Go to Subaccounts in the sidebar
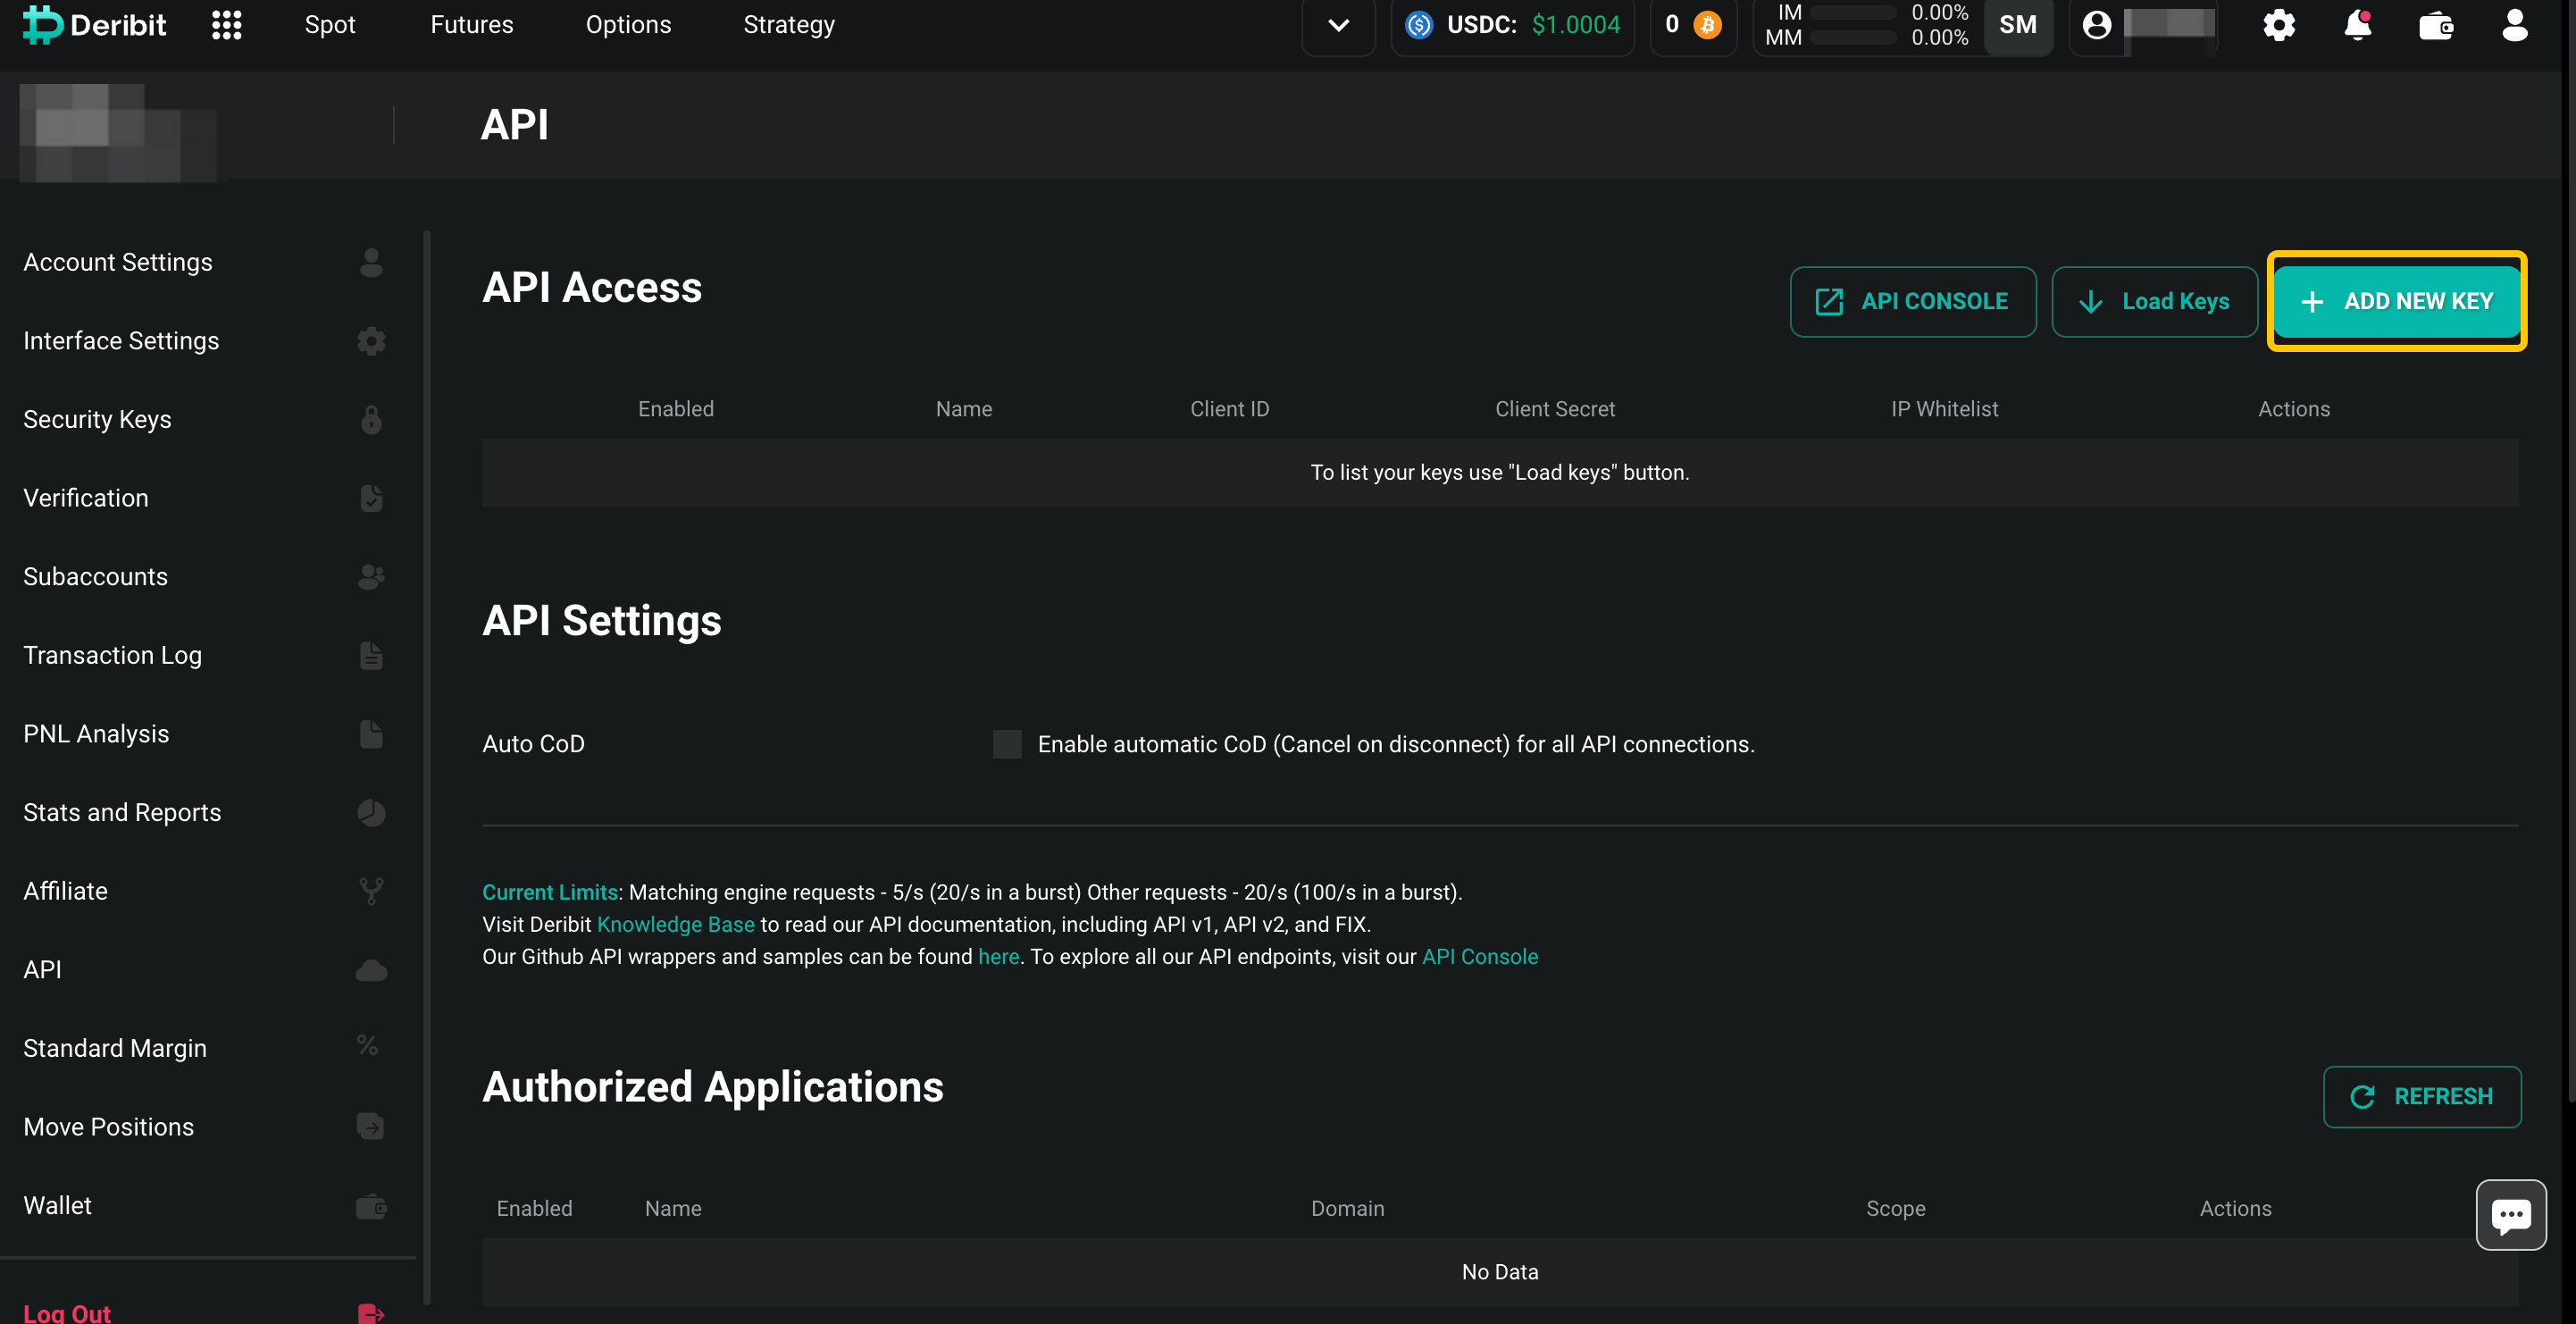Screen dimensions: 2576x1324 click(x=96, y=577)
